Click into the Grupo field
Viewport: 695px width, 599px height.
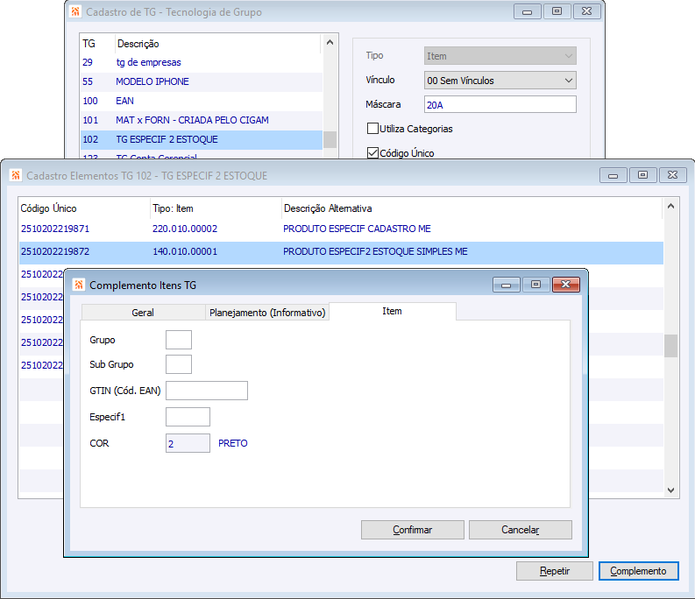tap(179, 340)
